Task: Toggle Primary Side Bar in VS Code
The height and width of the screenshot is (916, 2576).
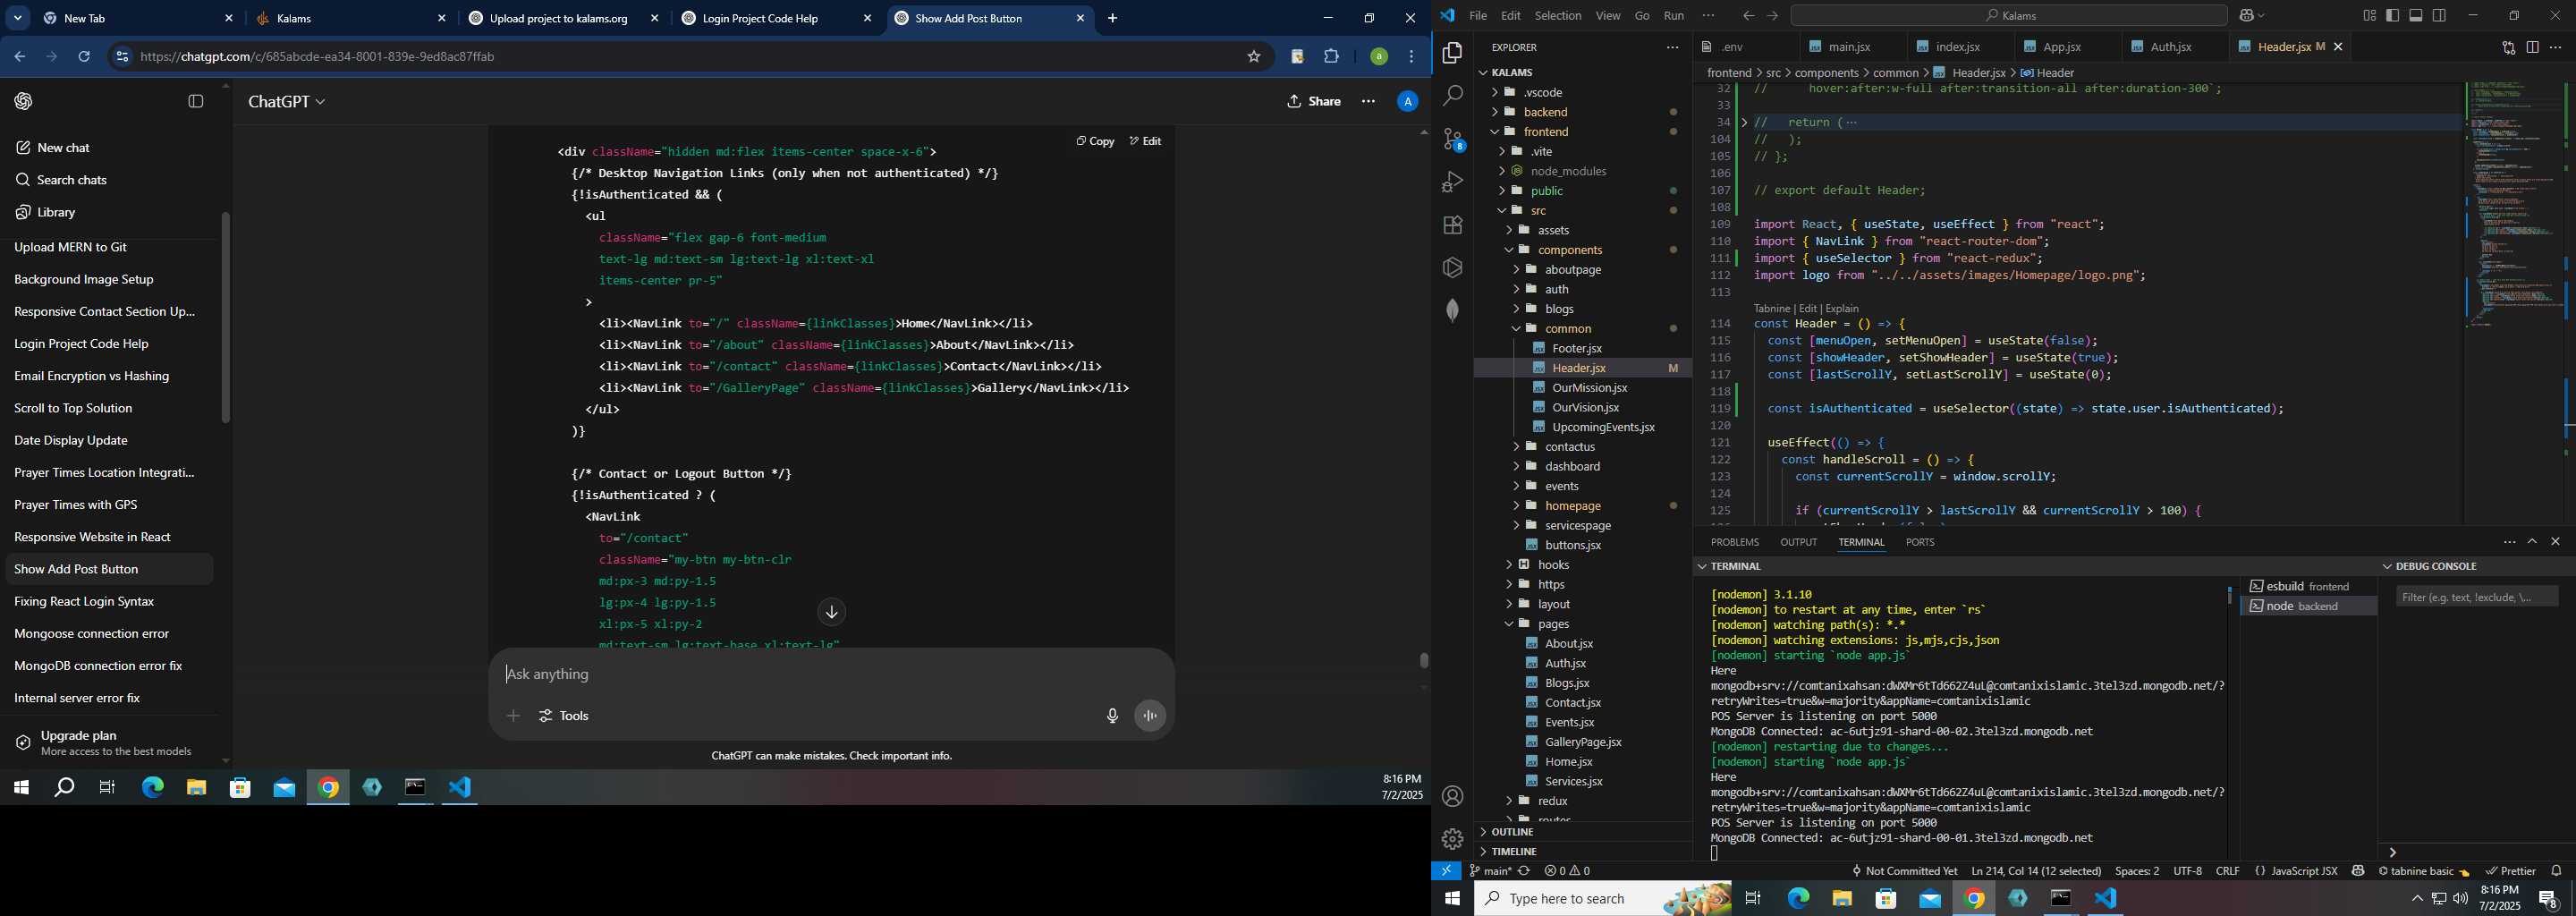Action: tap(2393, 16)
